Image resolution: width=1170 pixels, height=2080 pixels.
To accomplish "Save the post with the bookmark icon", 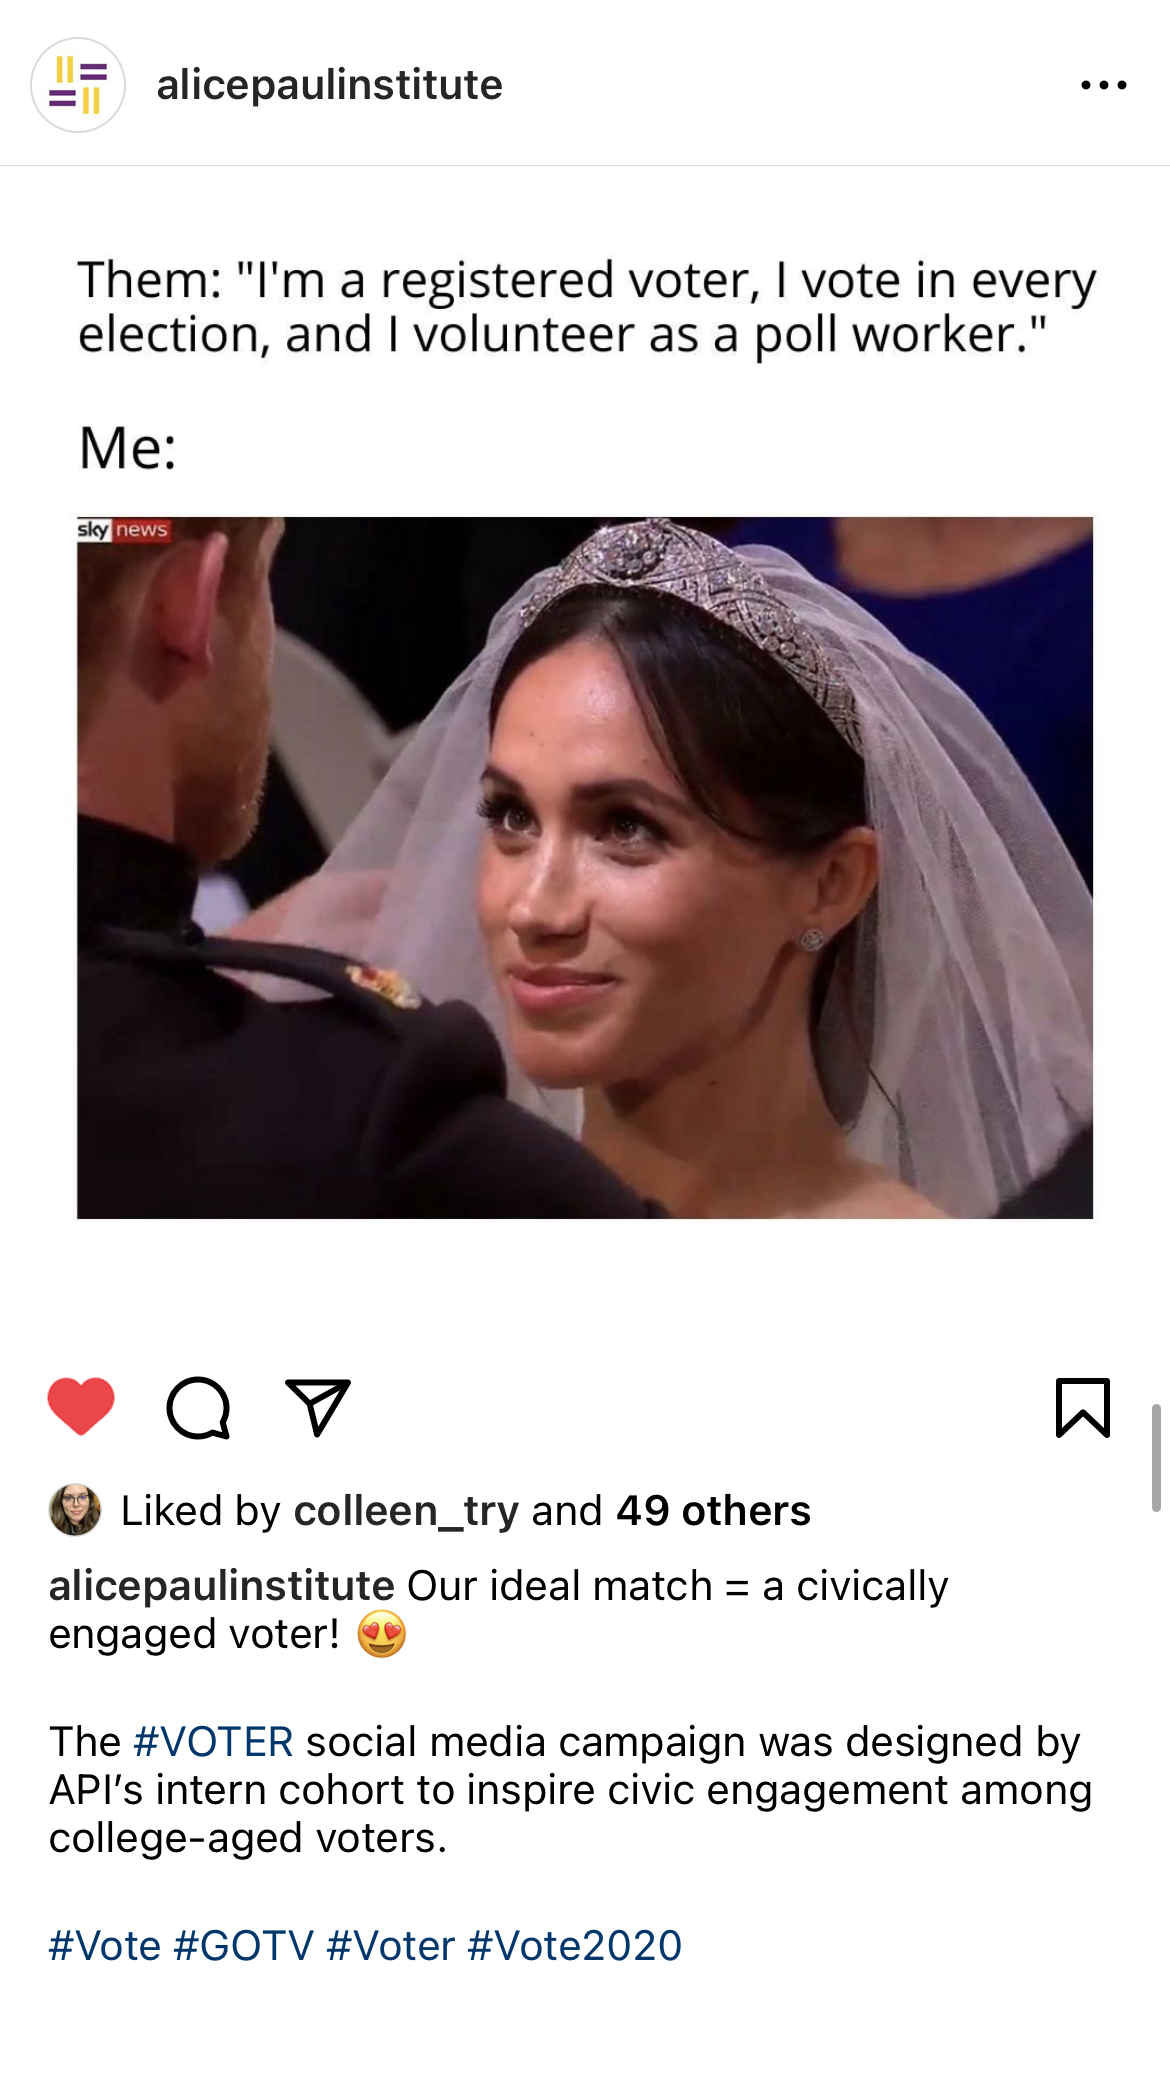I will click(x=1083, y=1407).
